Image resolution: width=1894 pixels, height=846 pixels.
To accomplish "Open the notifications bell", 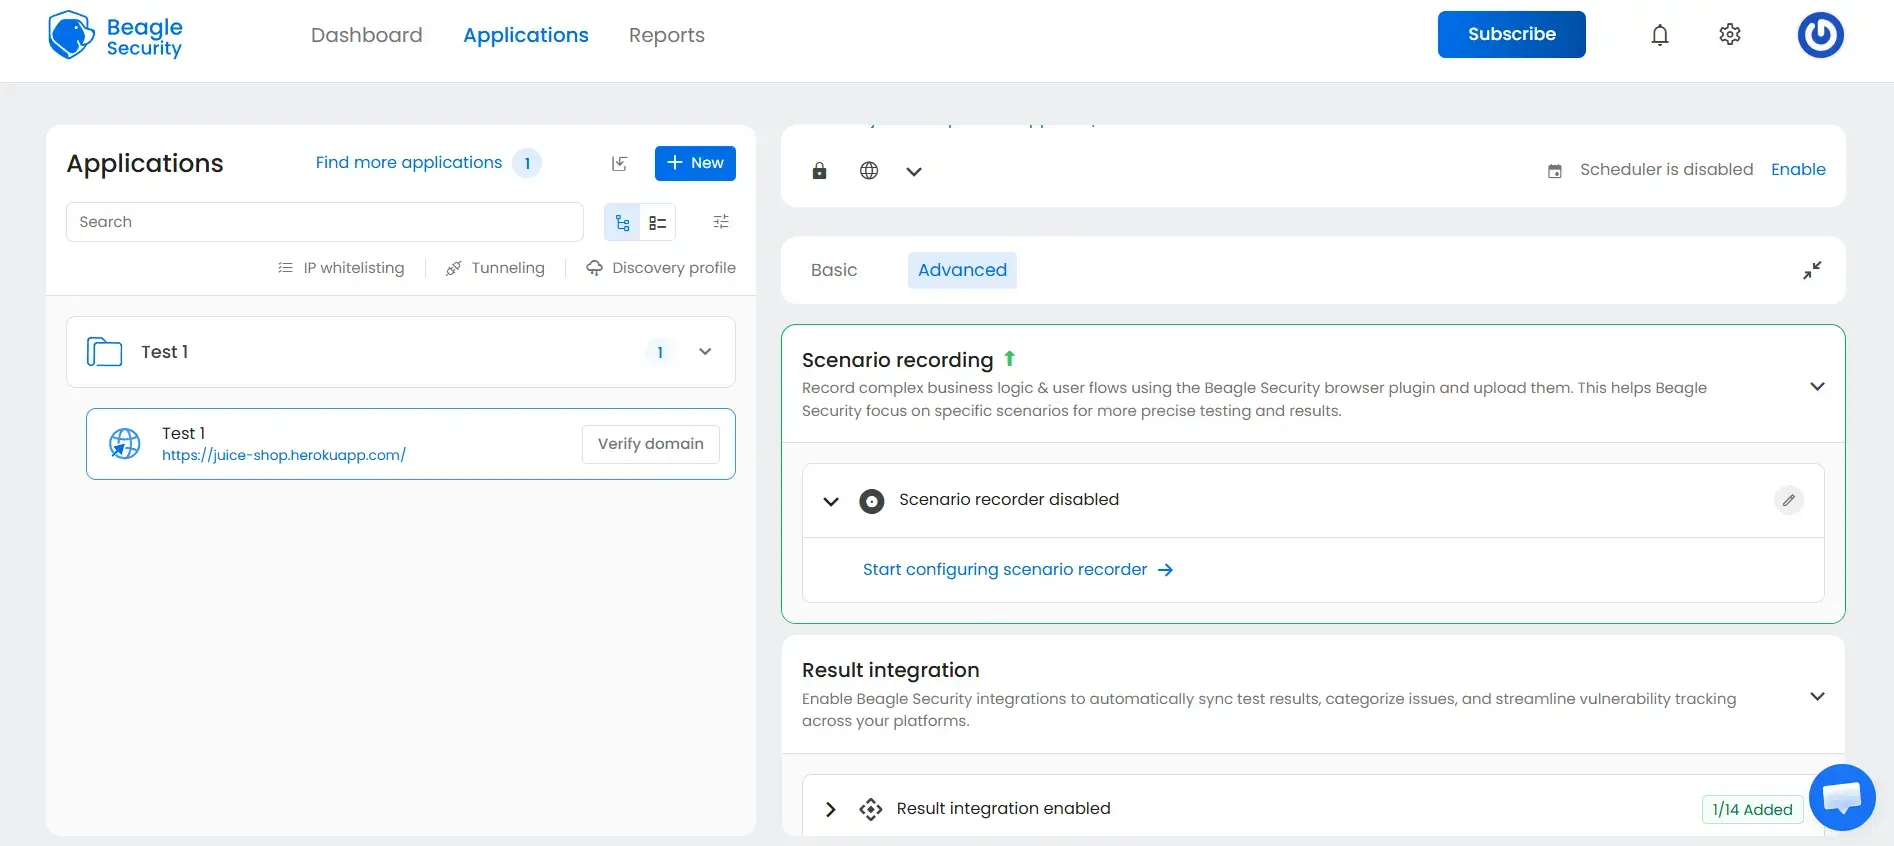I will (x=1660, y=35).
